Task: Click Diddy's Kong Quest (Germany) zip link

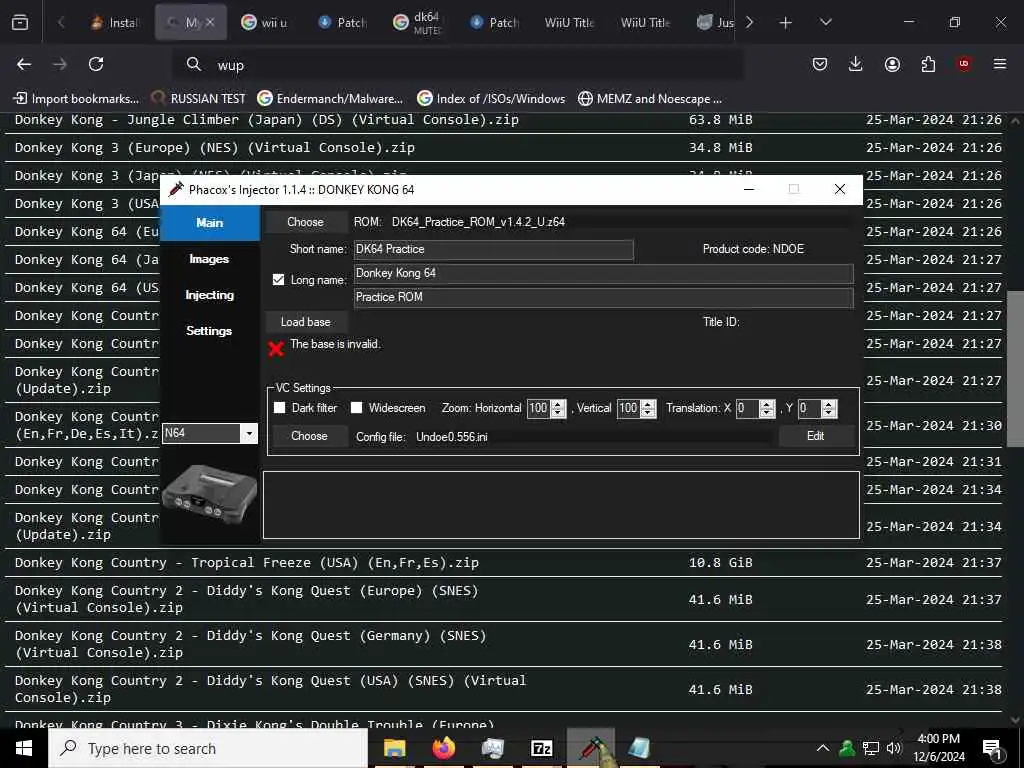Action: [x=250, y=644]
